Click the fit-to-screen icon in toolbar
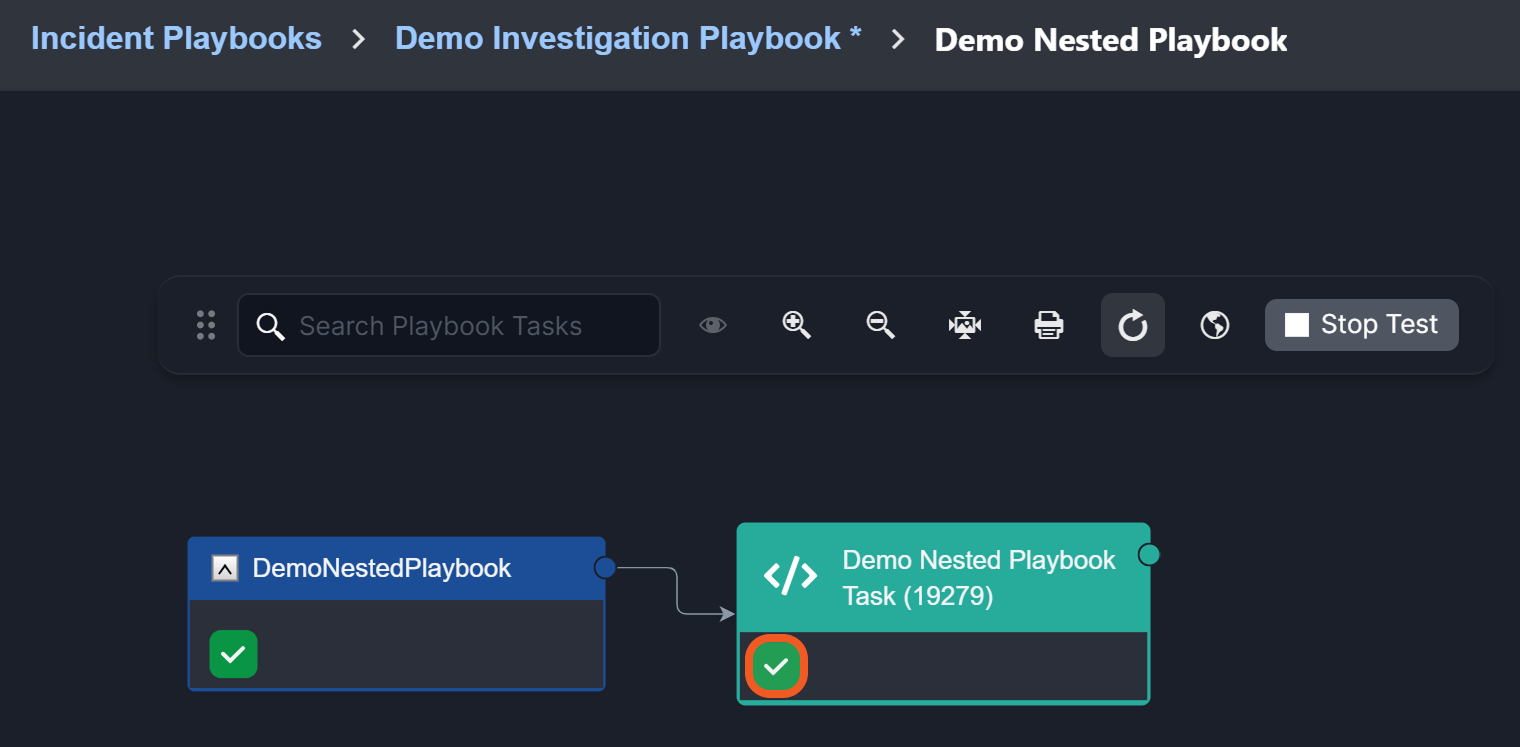 coord(964,325)
